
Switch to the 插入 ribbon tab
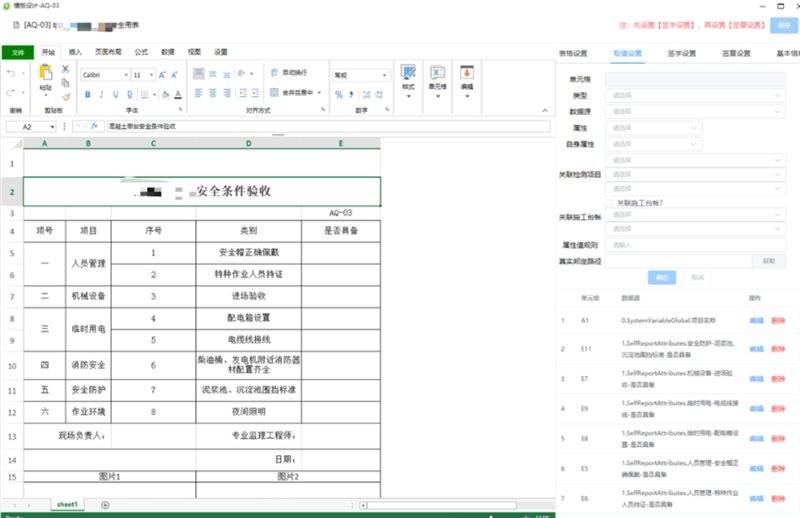pyautogui.click(x=75, y=52)
